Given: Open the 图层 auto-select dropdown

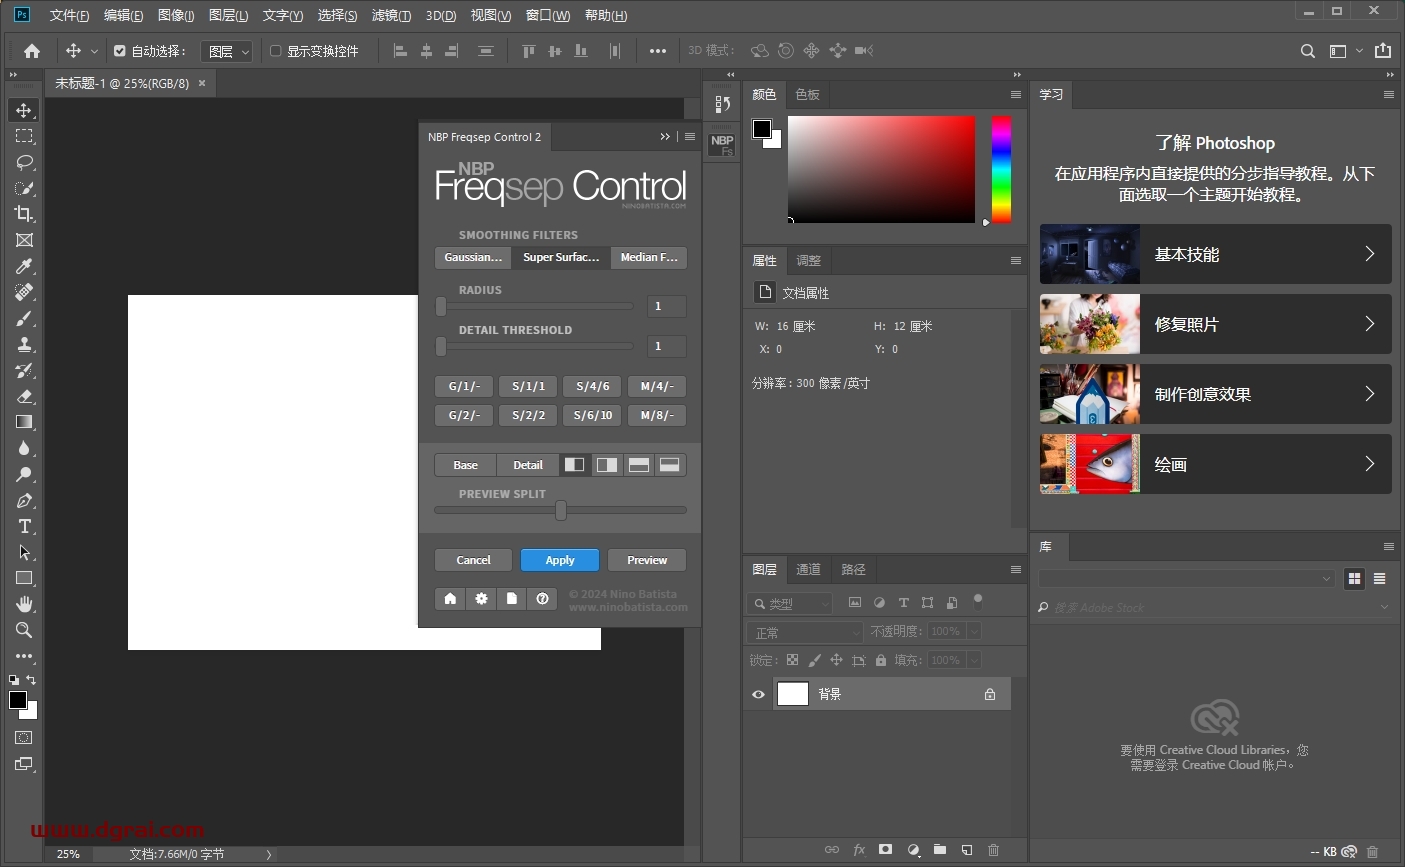Looking at the screenshot, I should [x=226, y=51].
